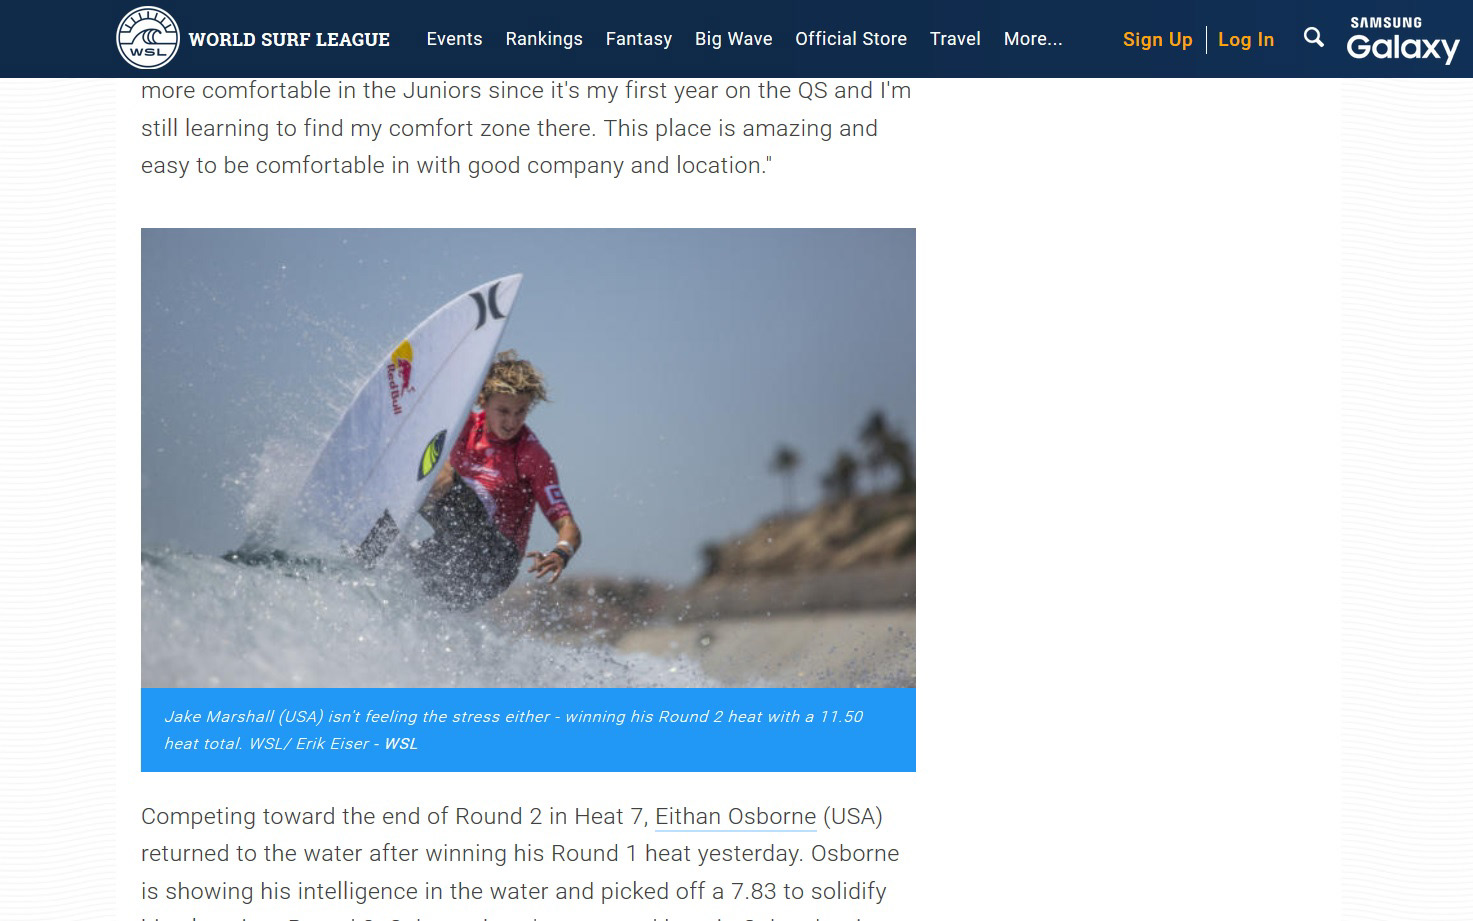The image size is (1473, 921).
Task: Click the Sign Up link
Action: coord(1157,40)
